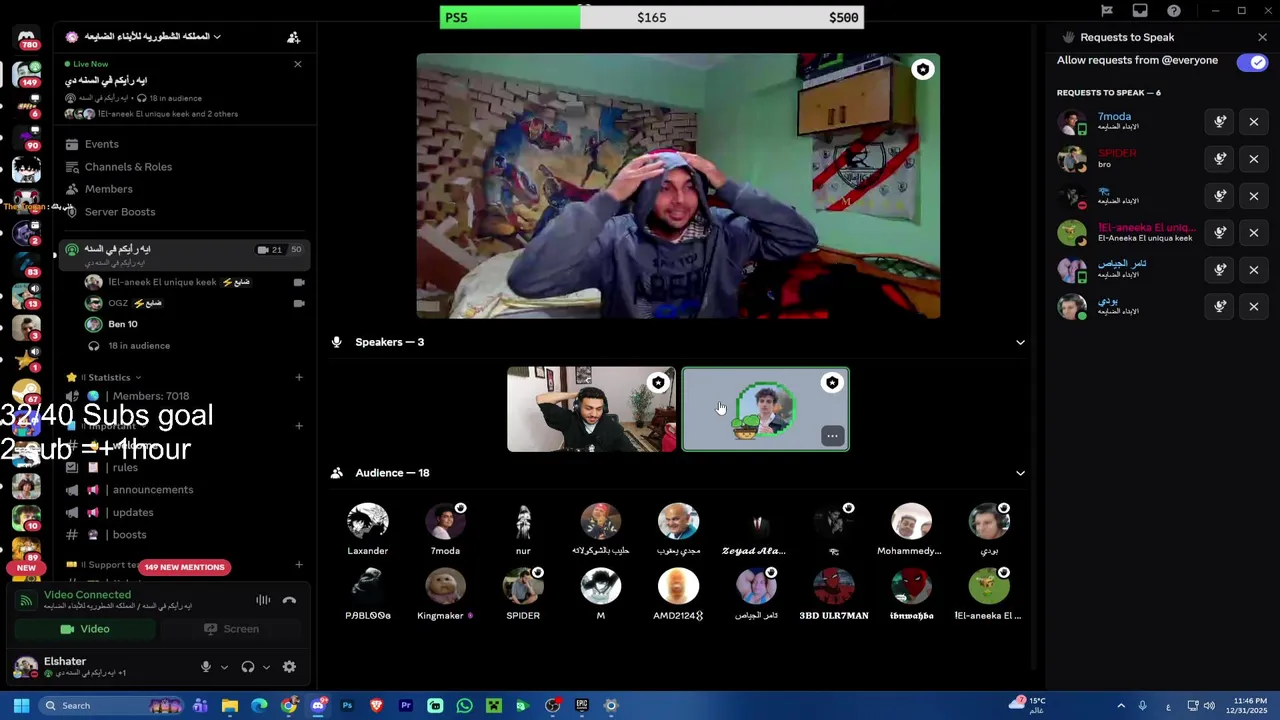Select the main speaker video

(x=678, y=186)
